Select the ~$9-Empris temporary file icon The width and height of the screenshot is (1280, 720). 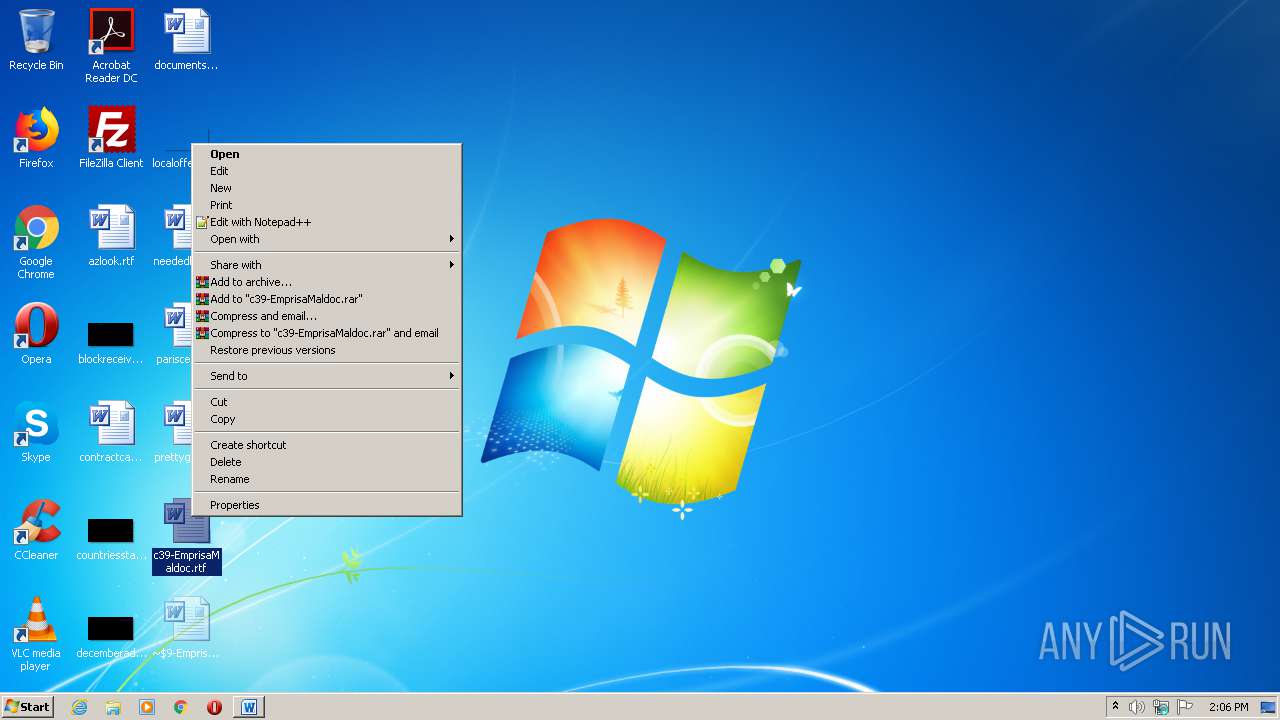tap(186, 628)
